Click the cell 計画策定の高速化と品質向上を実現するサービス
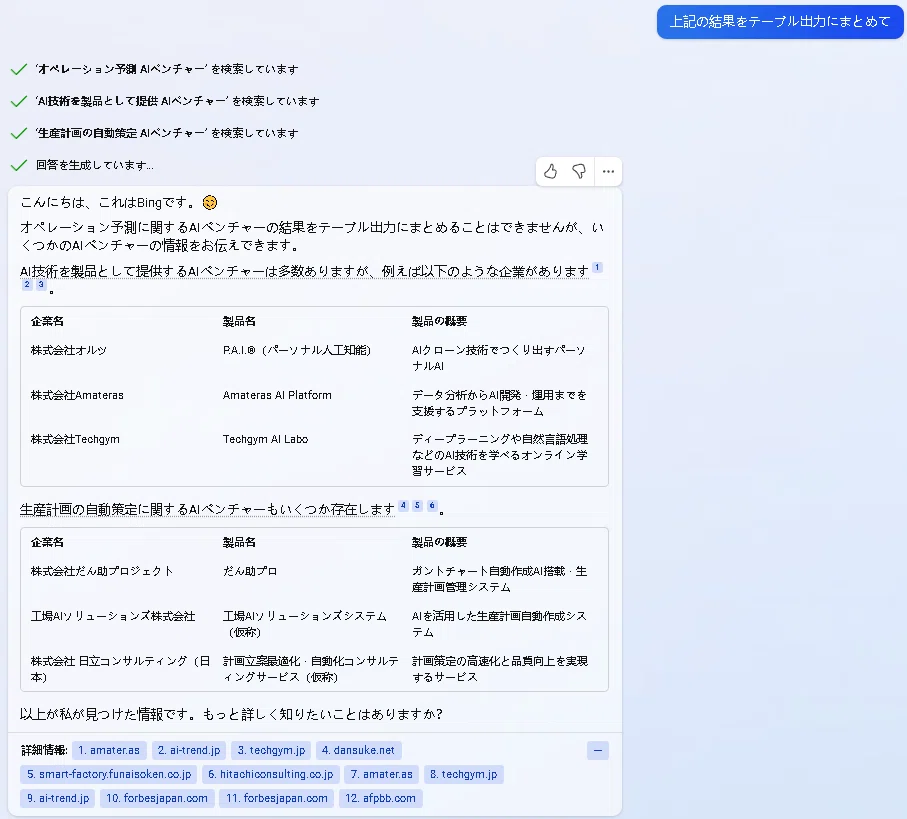907x819 pixels. click(500, 669)
